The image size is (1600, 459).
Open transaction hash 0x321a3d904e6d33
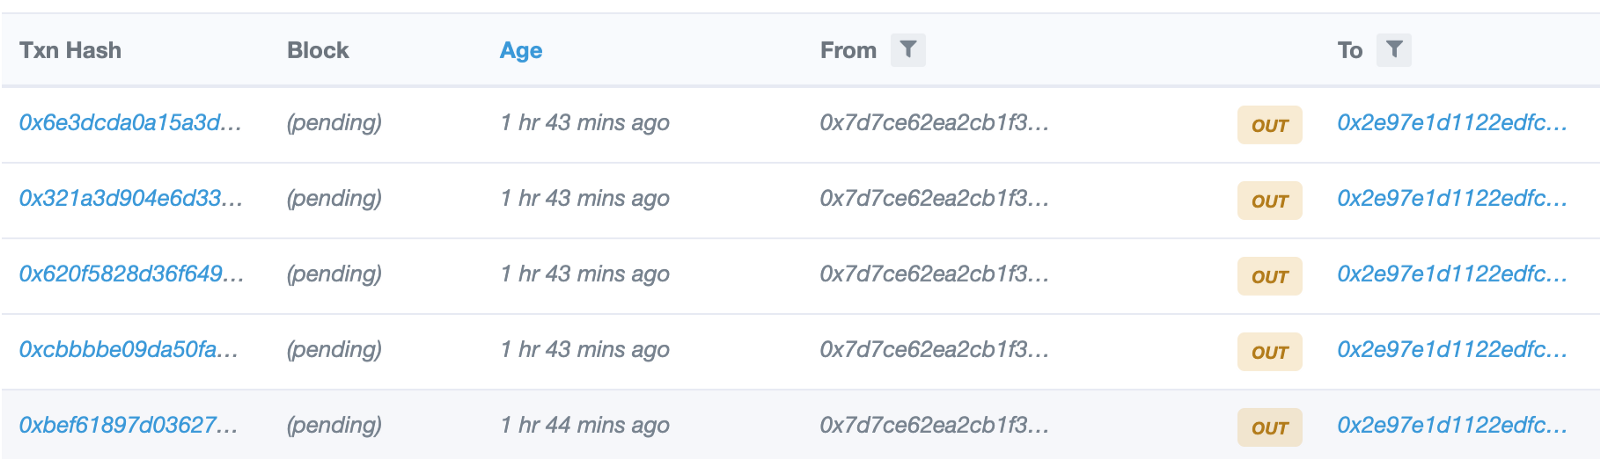point(130,198)
